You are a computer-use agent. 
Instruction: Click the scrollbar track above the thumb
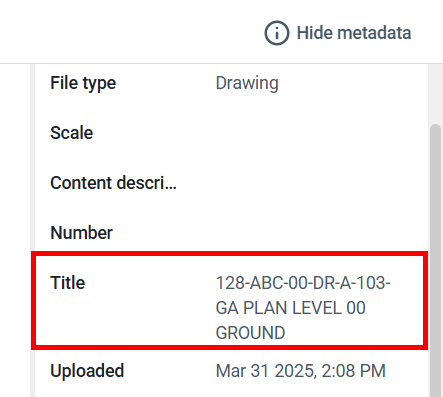click(x=435, y=93)
